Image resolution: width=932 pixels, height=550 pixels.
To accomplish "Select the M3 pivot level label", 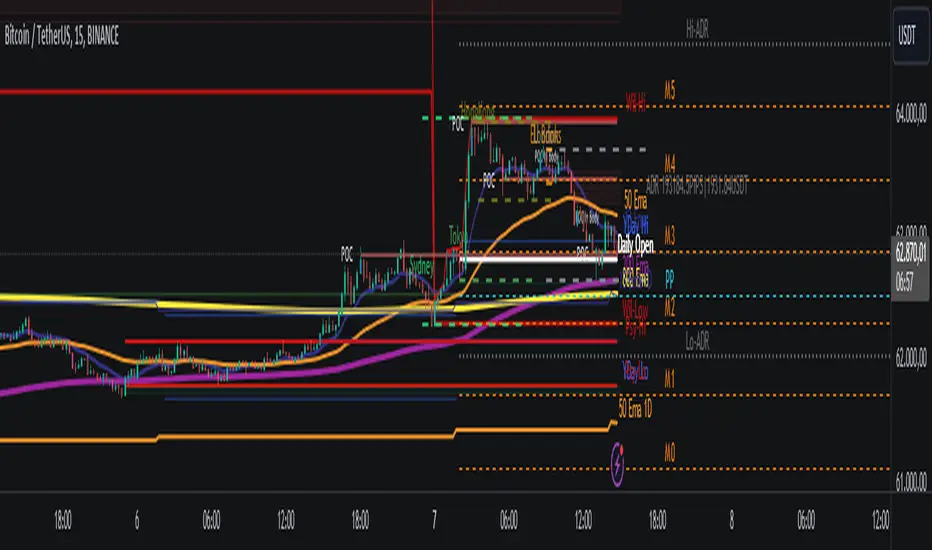I will (x=670, y=235).
